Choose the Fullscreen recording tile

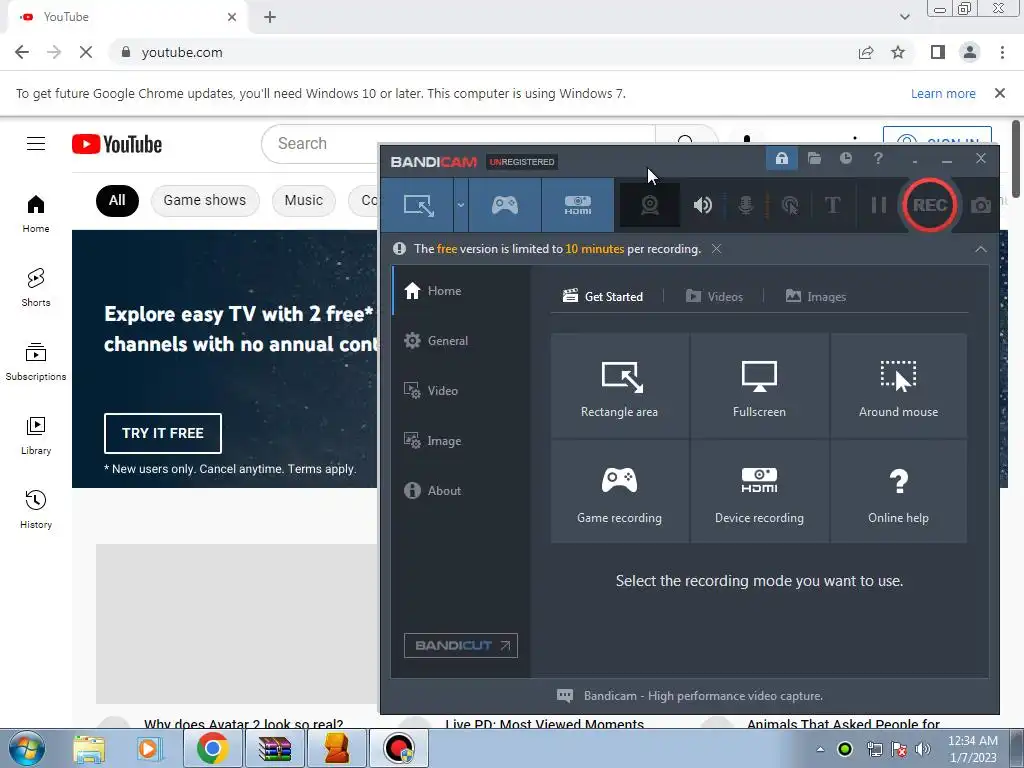tap(760, 385)
